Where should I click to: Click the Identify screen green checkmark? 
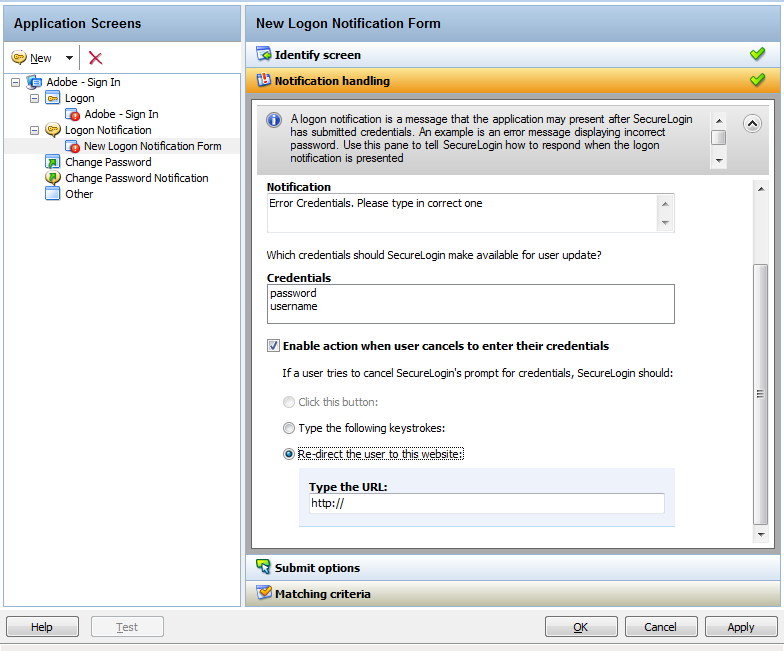pos(758,54)
